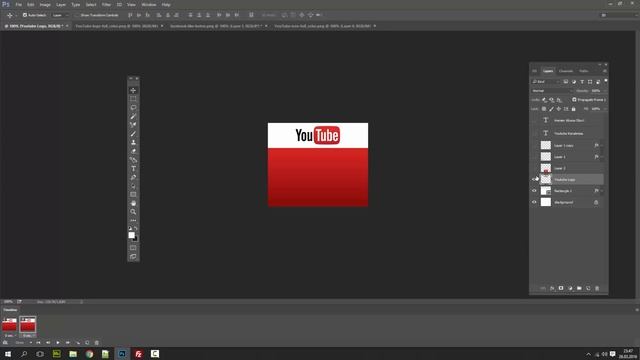Click the add layer style fx icon
This screenshot has height=360, width=640.
click(552, 288)
